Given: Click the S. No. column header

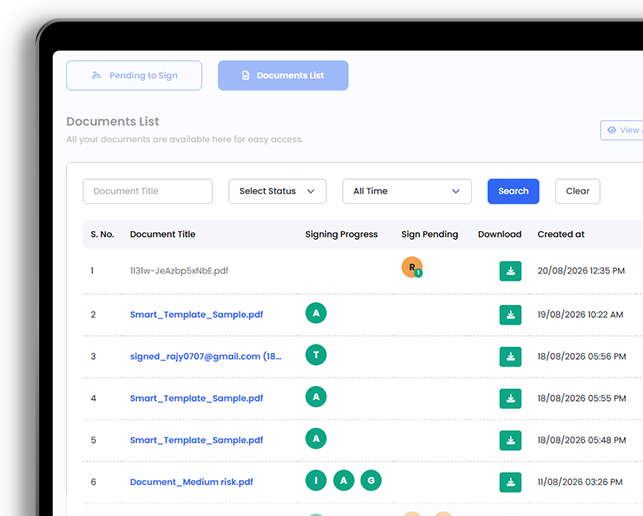Looking at the screenshot, I should 102,234.
